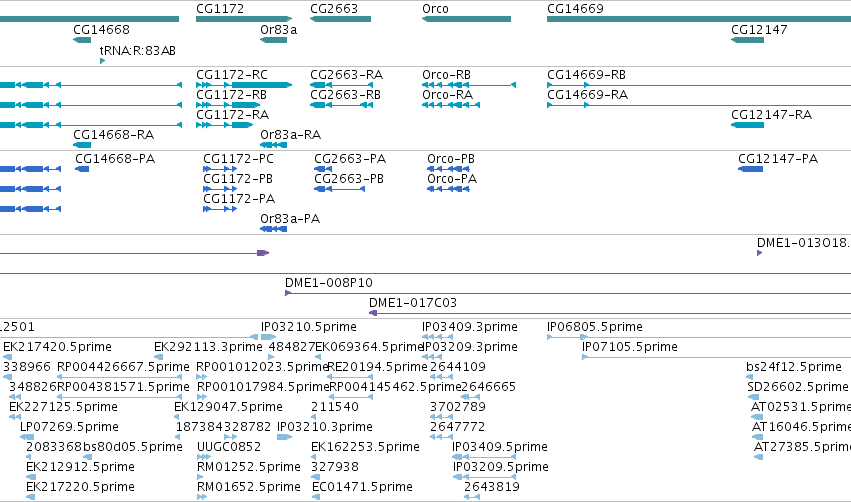Select the Orco gene label
The image size is (851, 502).
coord(435,9)
